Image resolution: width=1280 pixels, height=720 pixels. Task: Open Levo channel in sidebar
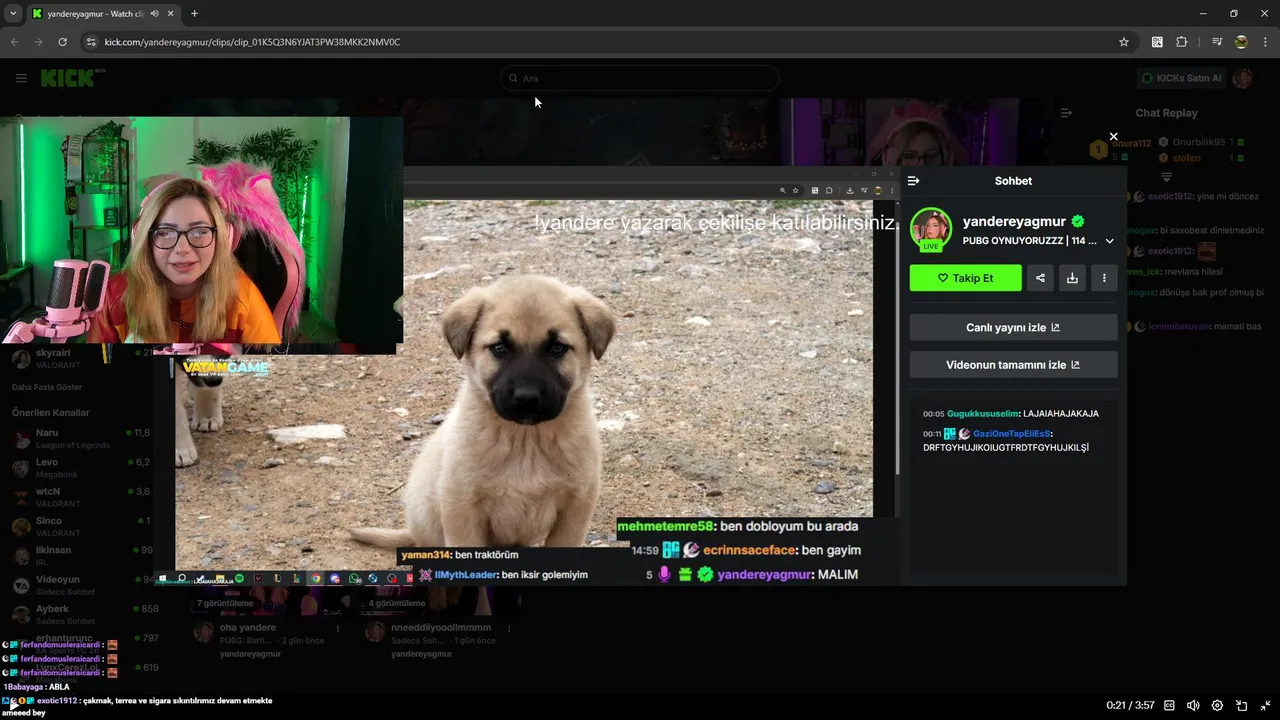[80, 468]
